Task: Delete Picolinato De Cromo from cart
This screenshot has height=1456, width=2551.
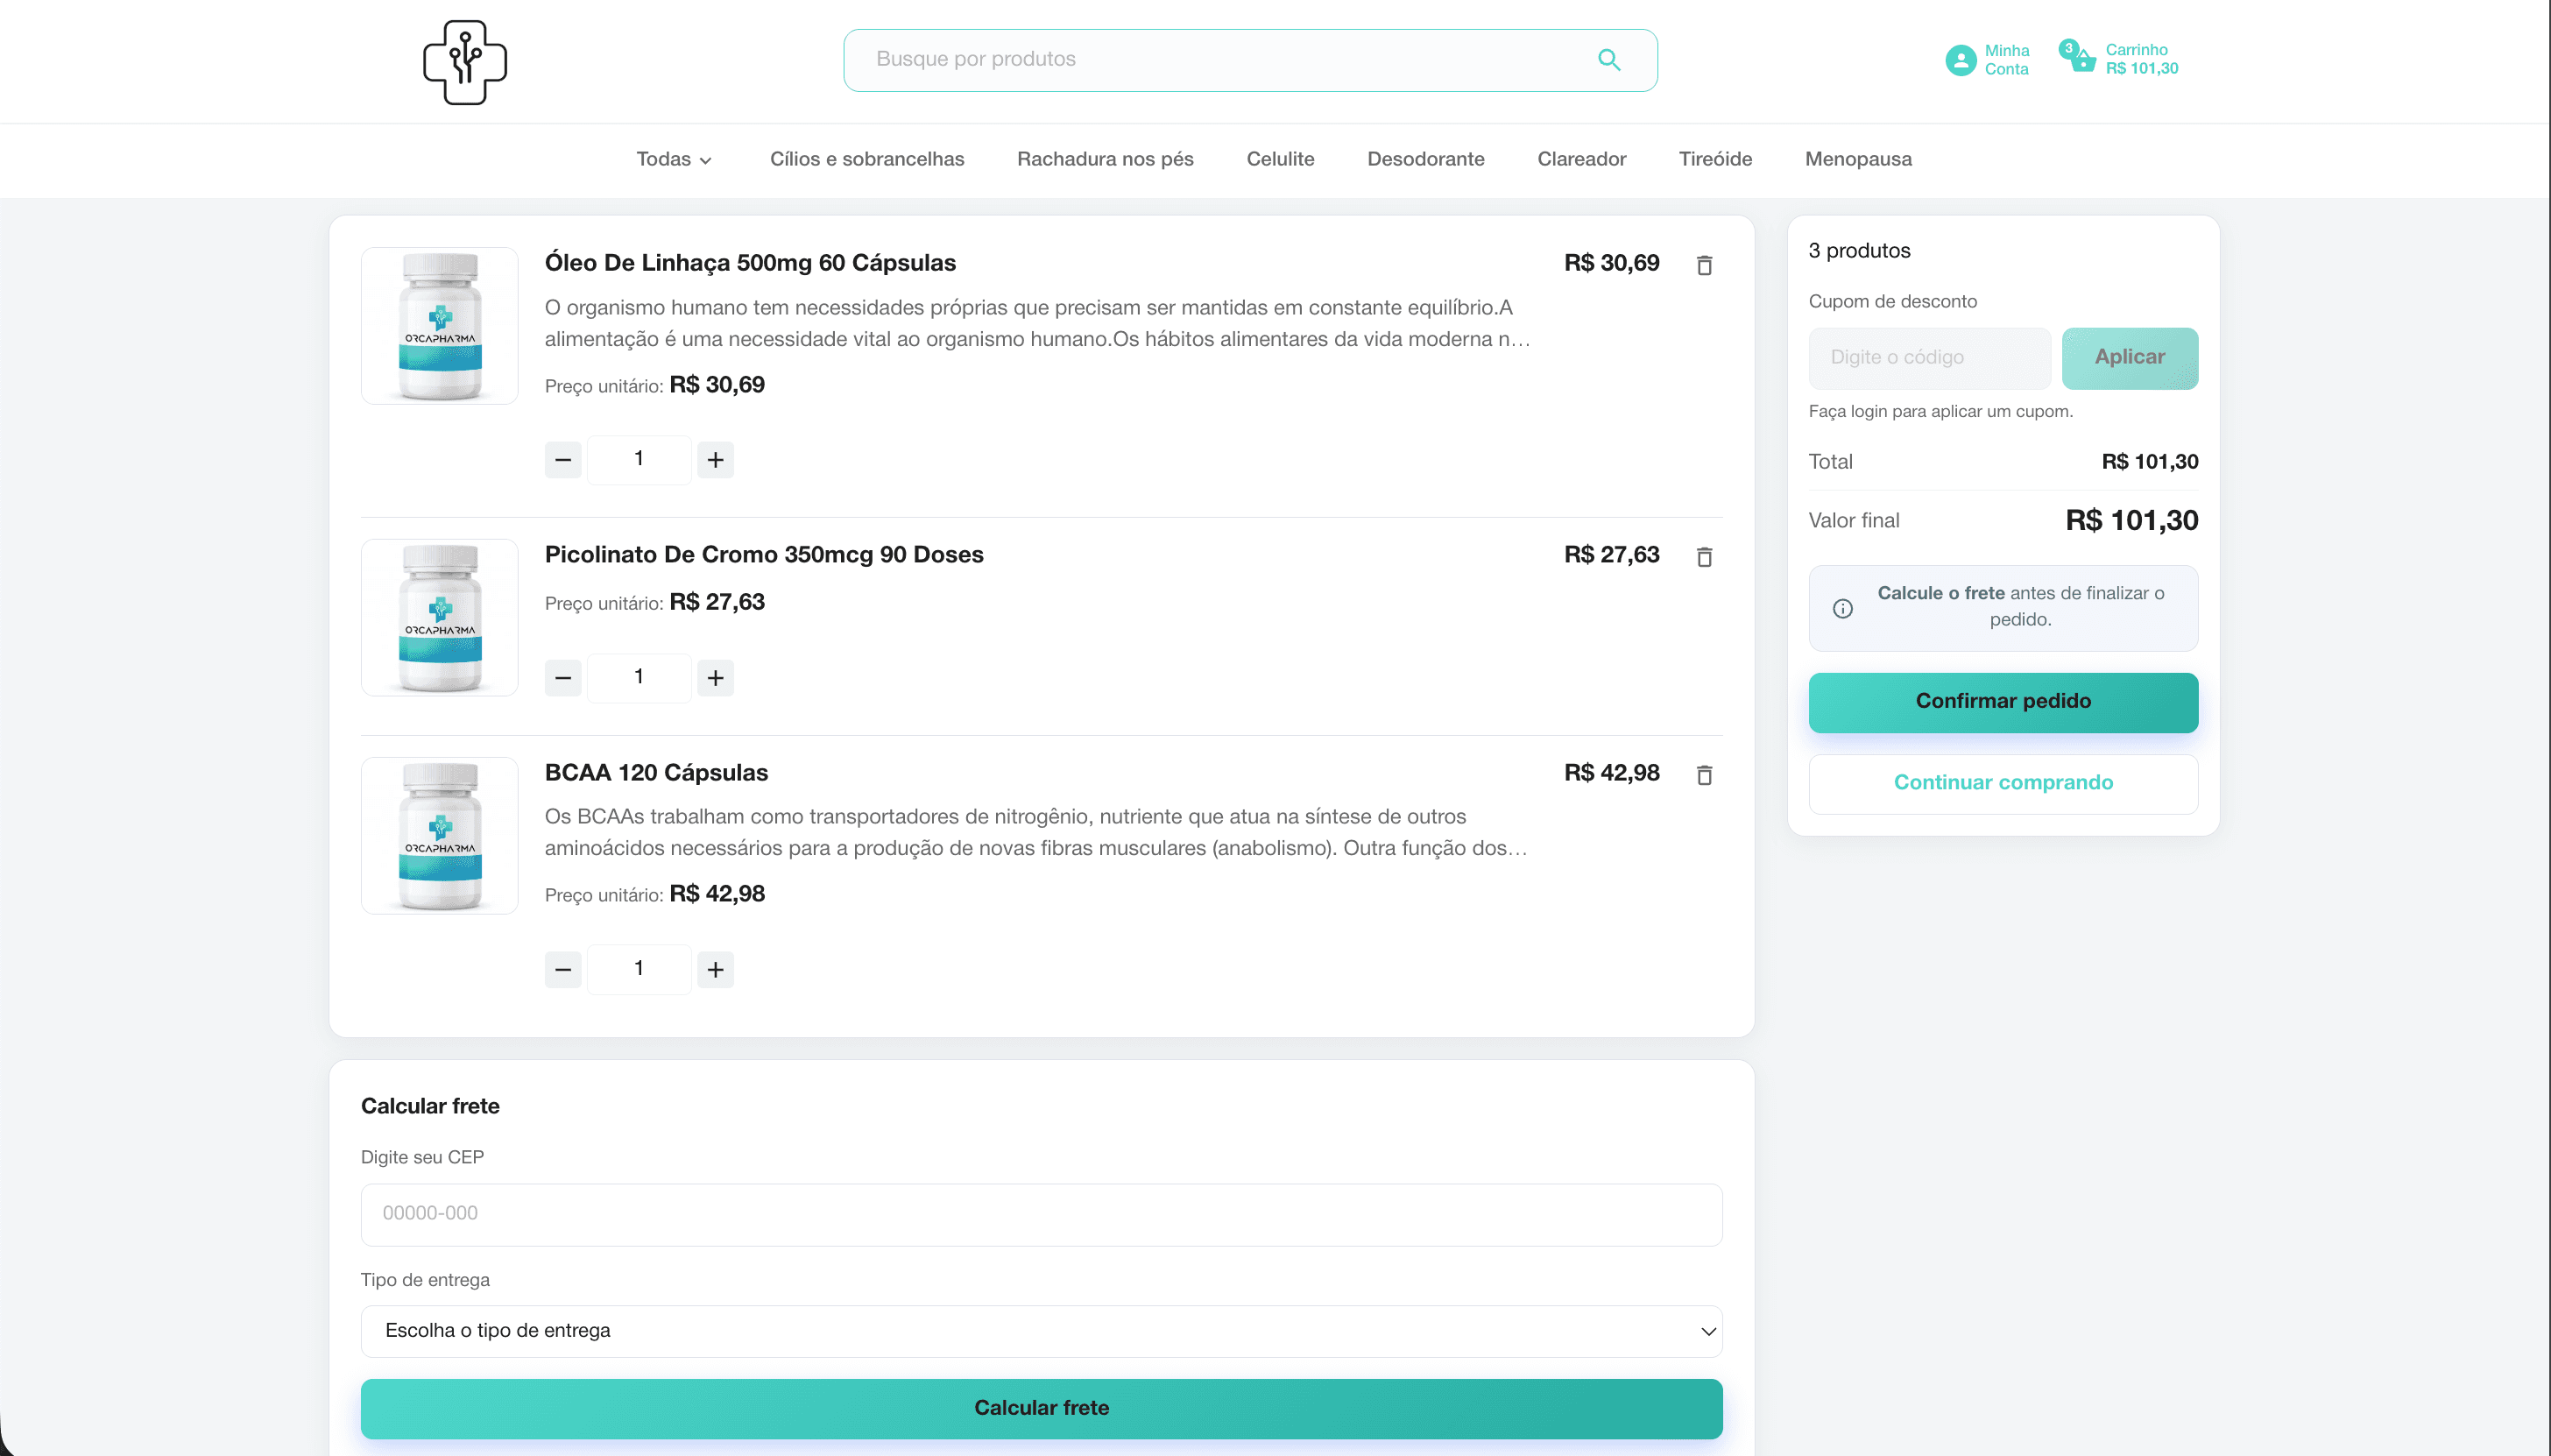Action: pyautogui.click(x=1705, y=557)
